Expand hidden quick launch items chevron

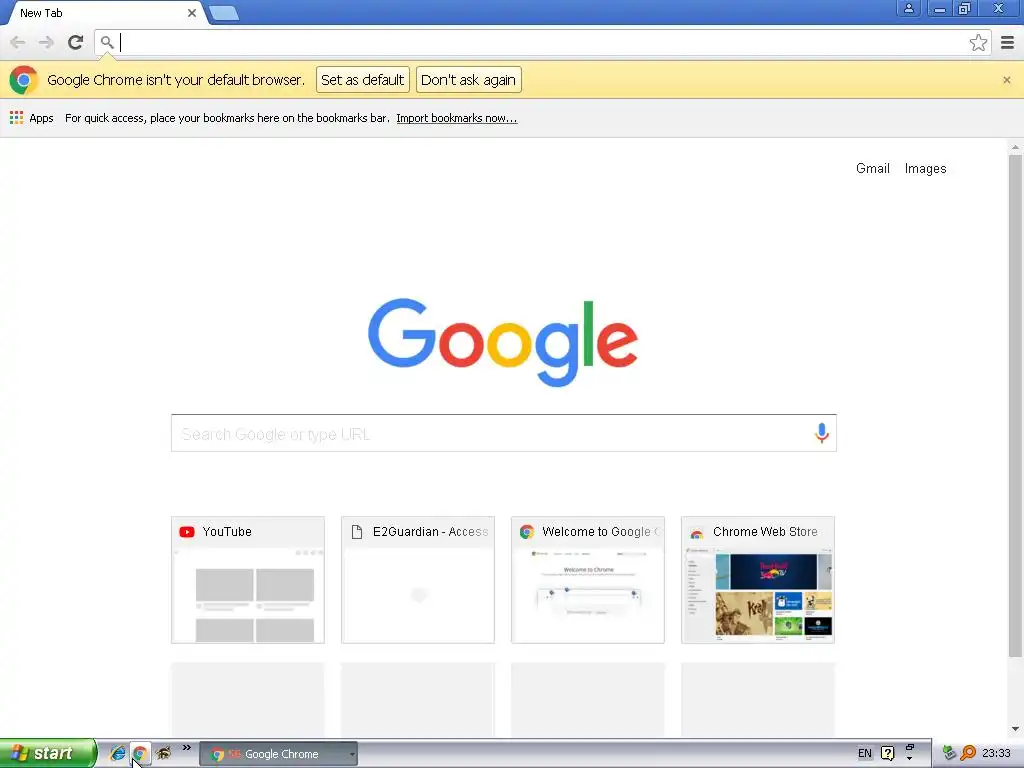[187, 748]
